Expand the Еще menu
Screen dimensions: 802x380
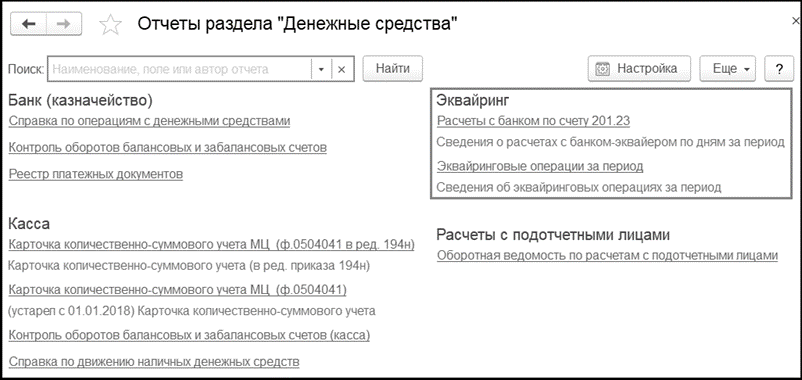[727, 69]
